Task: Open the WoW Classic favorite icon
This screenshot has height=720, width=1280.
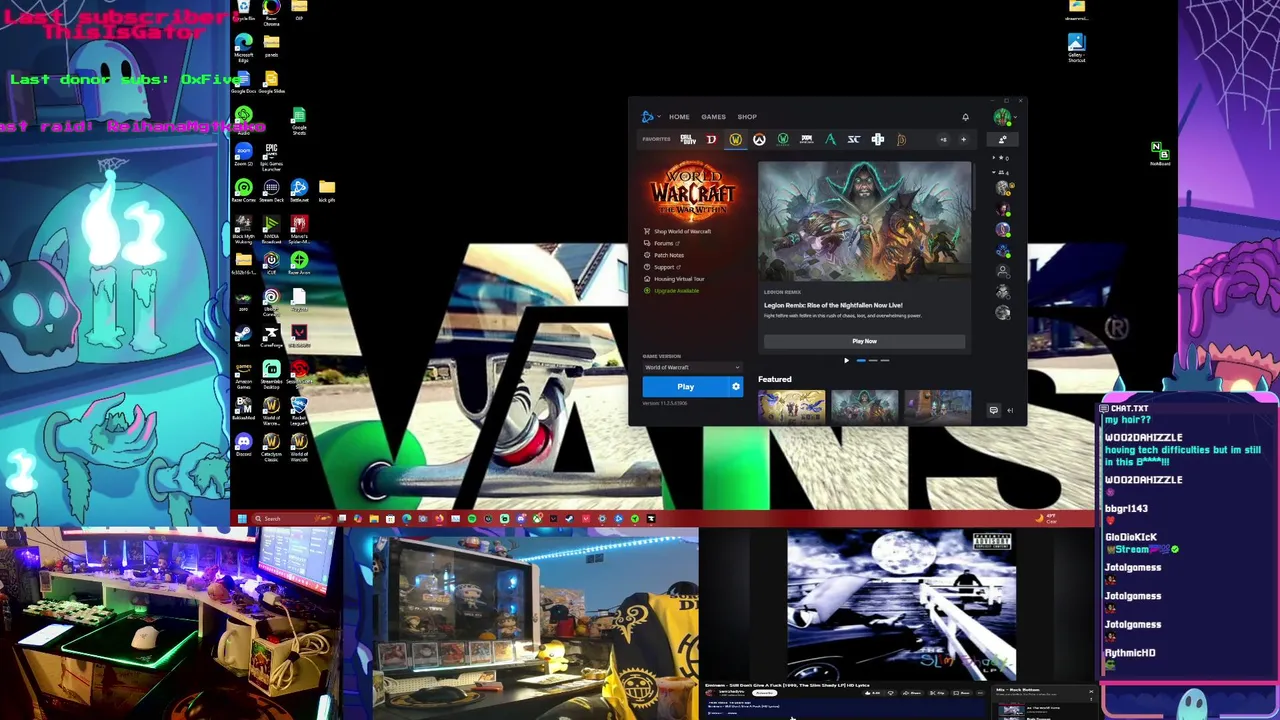Action: (783, 139)
